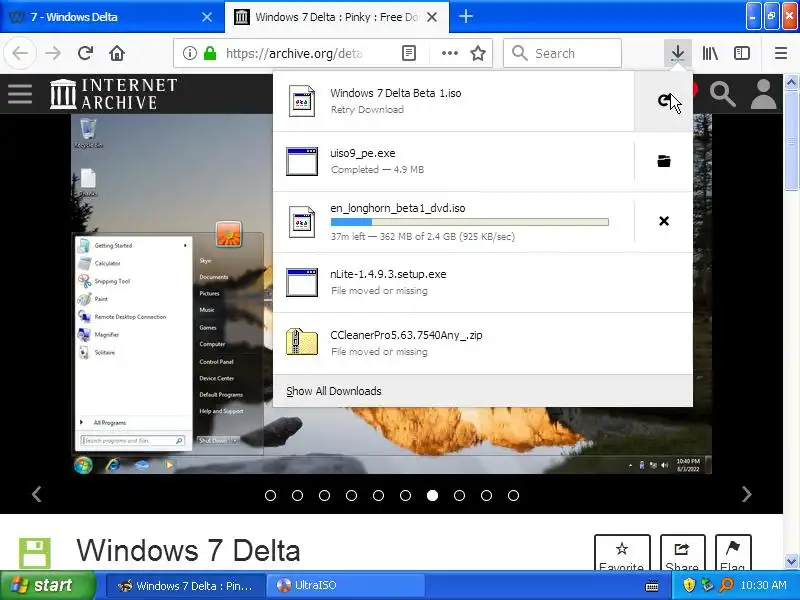Open the Internet Archive user account icon
800x600 pixels.
point(763,93)
